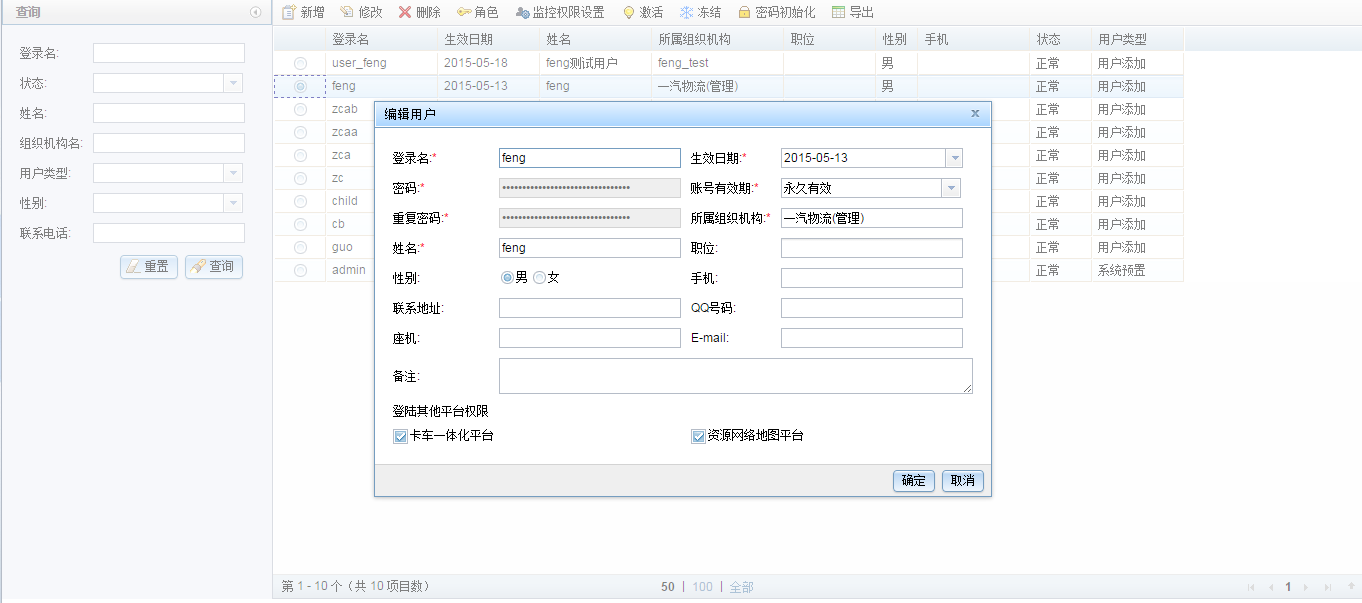Set the page size to 50

coord(668,587)
